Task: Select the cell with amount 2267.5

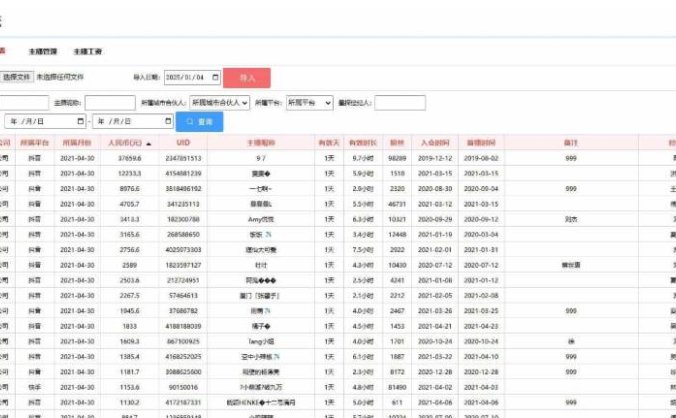Action: coord(130,296)
